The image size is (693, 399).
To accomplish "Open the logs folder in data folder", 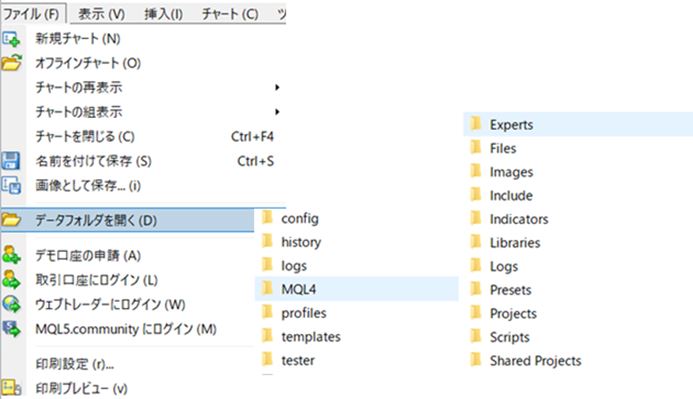I will point(294,266).
